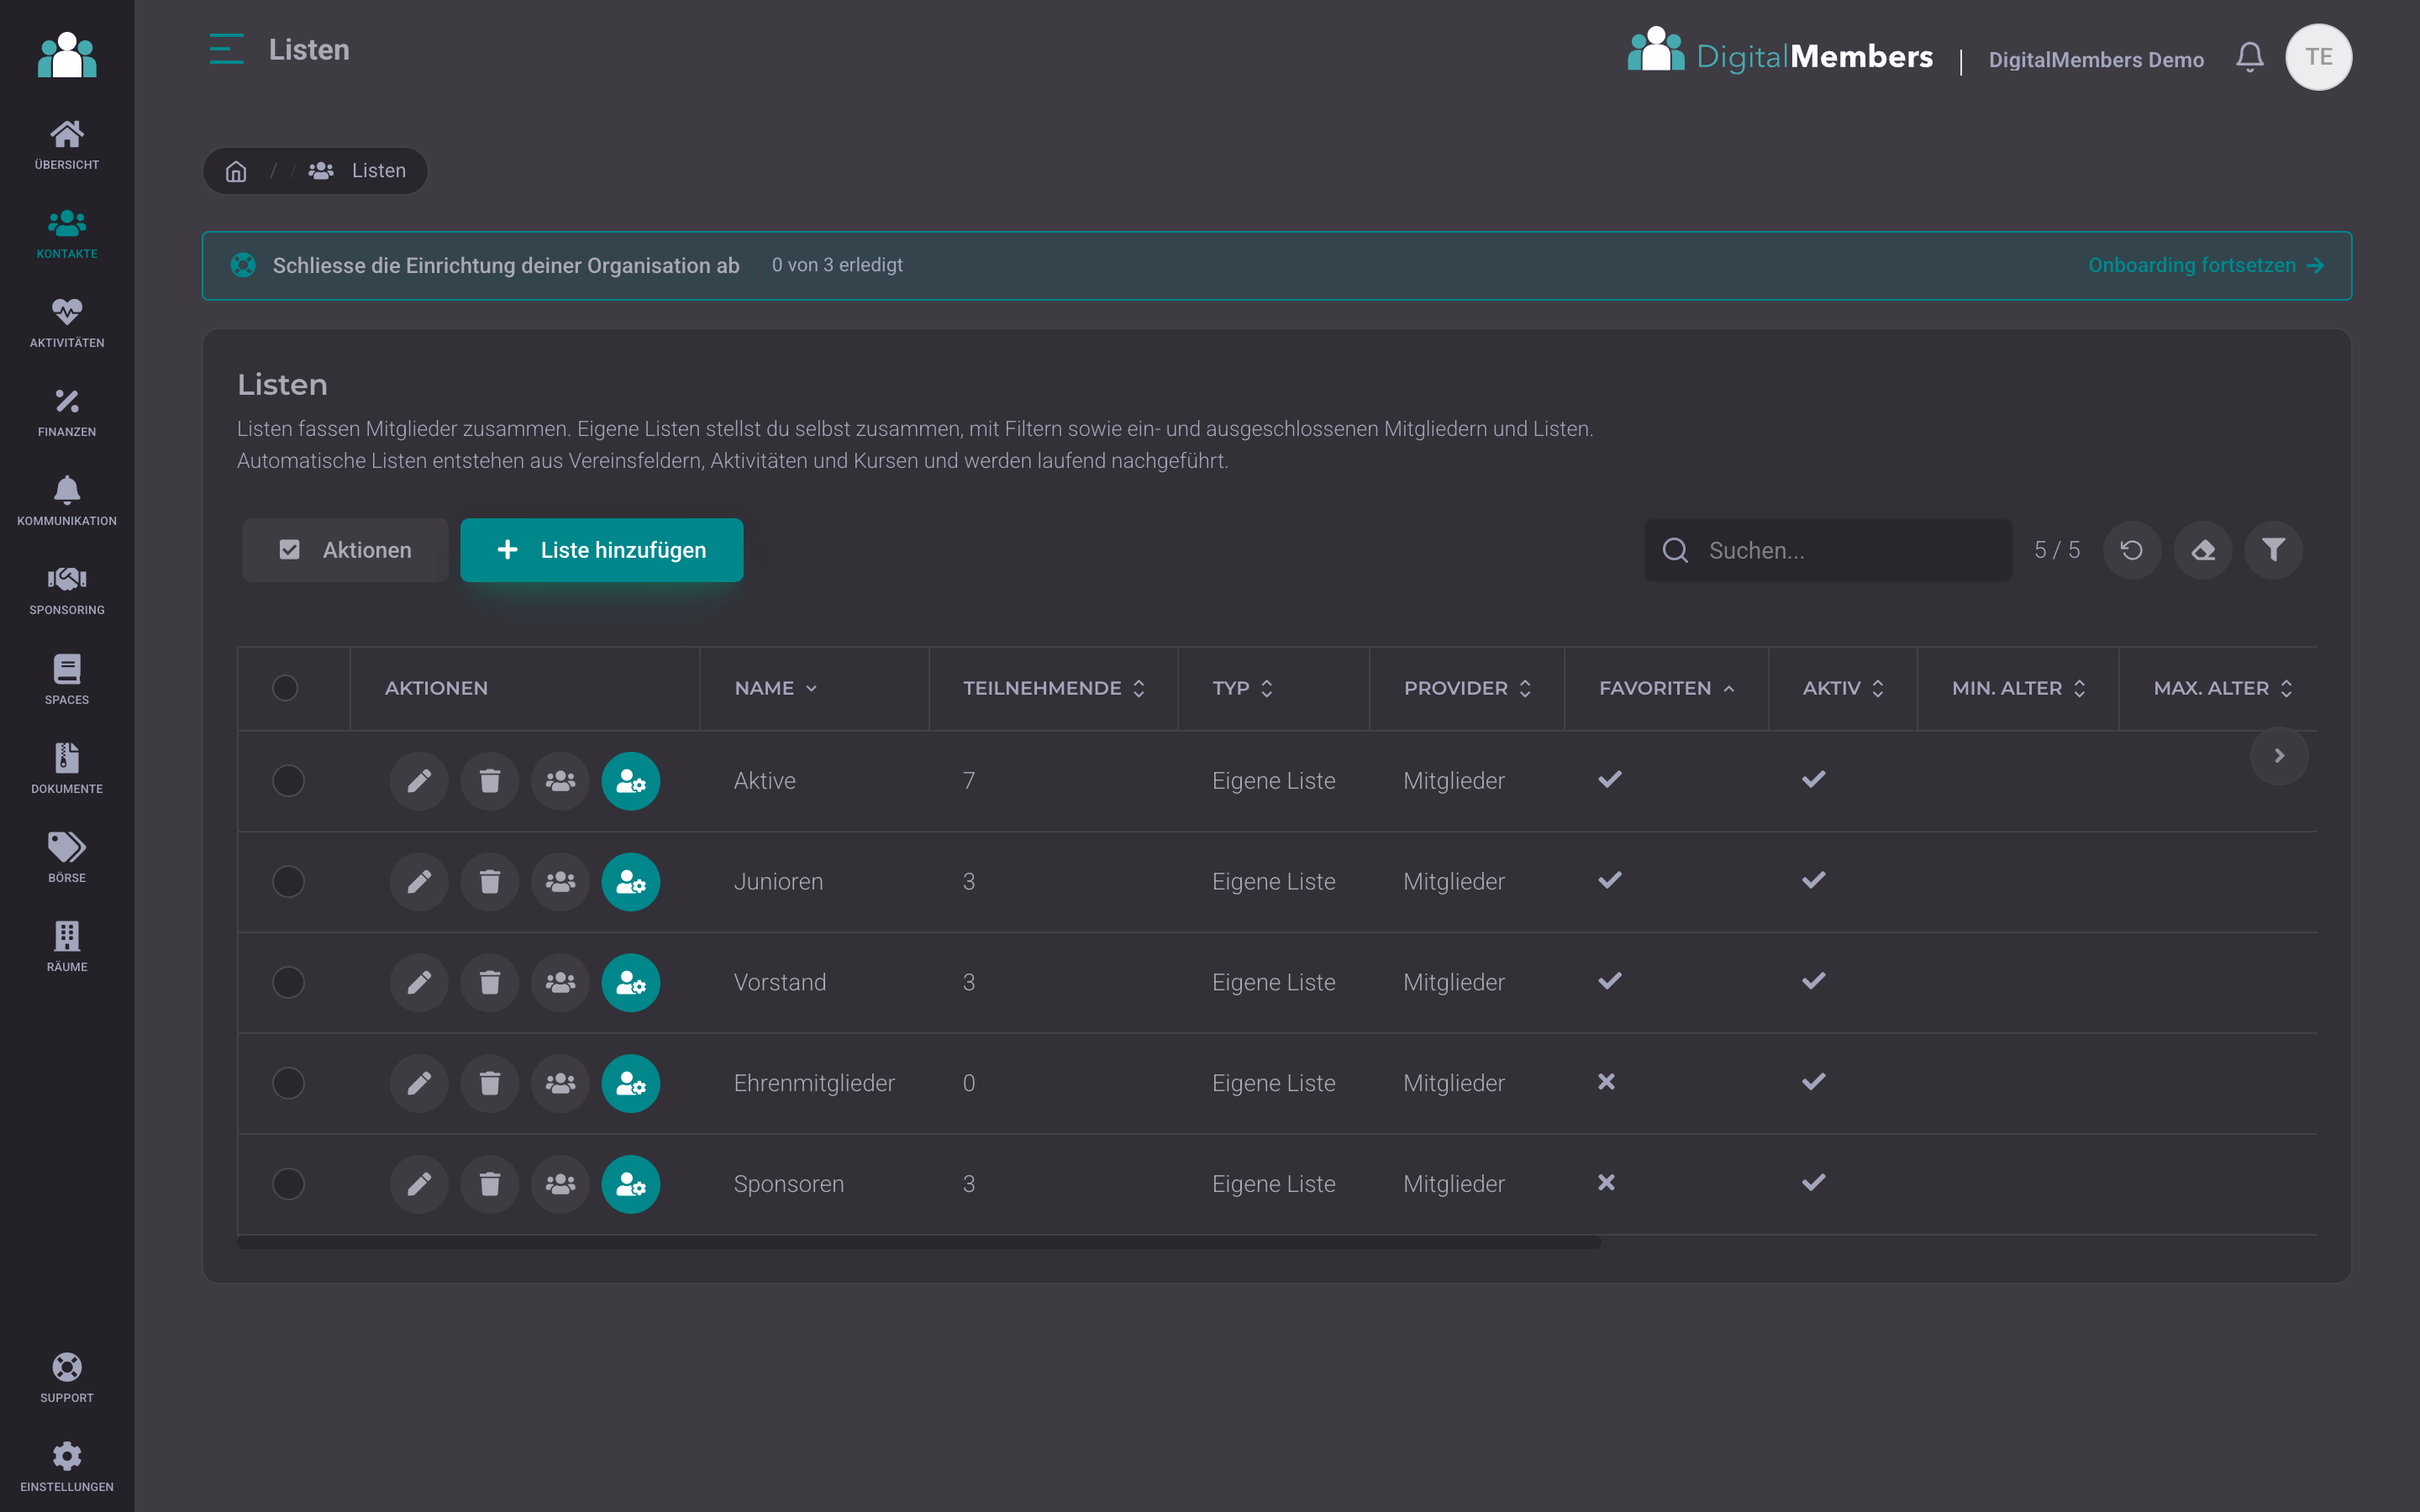The width and height of the screenshot is (2420, 1512).
Task: Open the notifications bell
Action: 2250,57
